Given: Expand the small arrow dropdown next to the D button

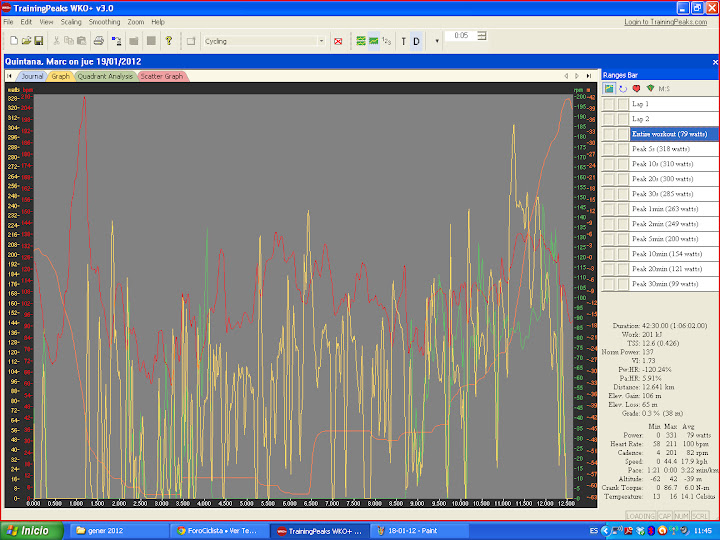Looking at the screenshot, I should [x=437, y=41].
